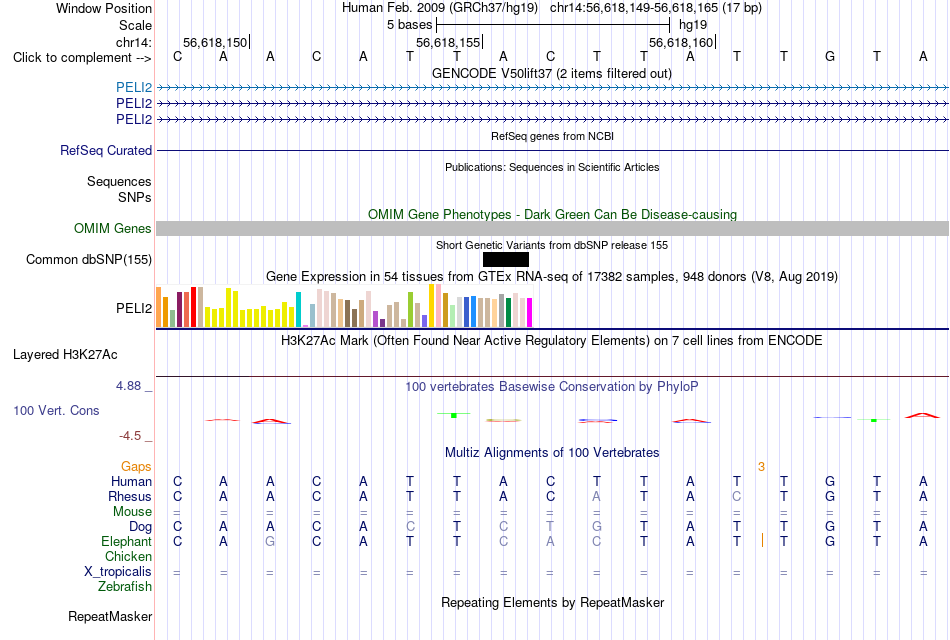The image size is (950, 640).
Task: Click the position label 56,618,160
Action: [681, 42]
